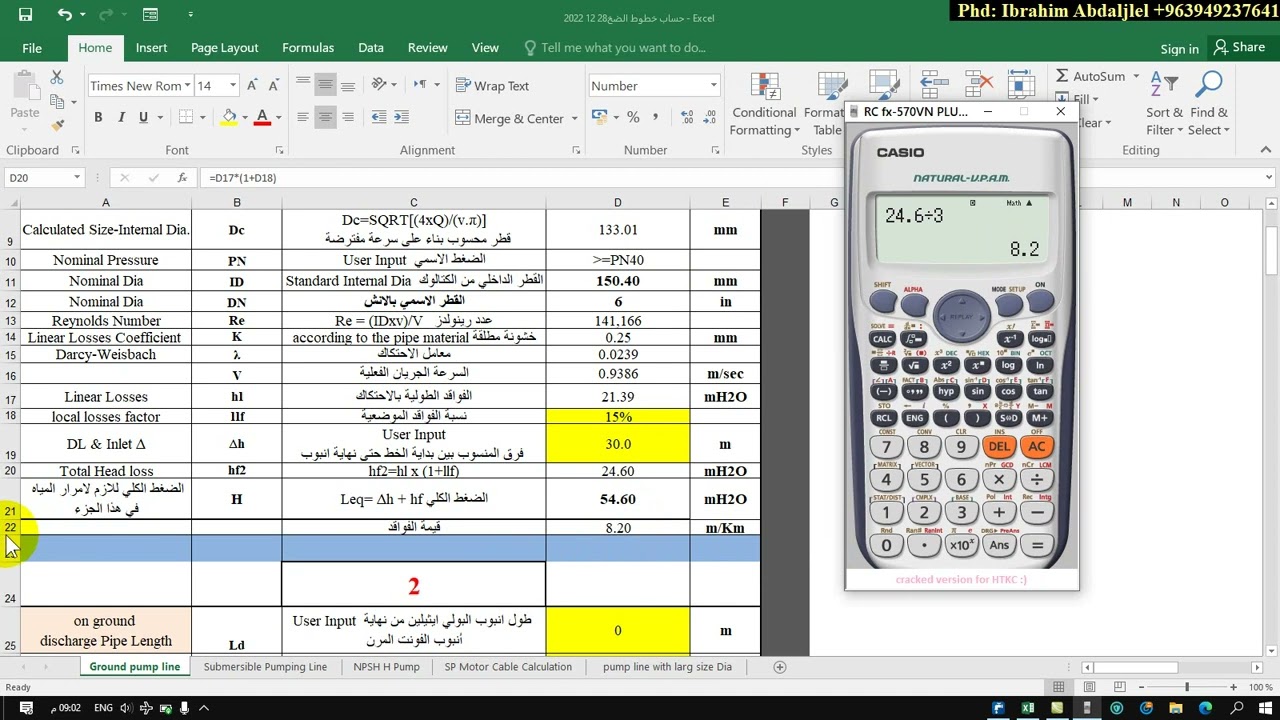1280x720 pixels.
Task: Toggle Align Left for cell text
Action: tap(301, 118)
